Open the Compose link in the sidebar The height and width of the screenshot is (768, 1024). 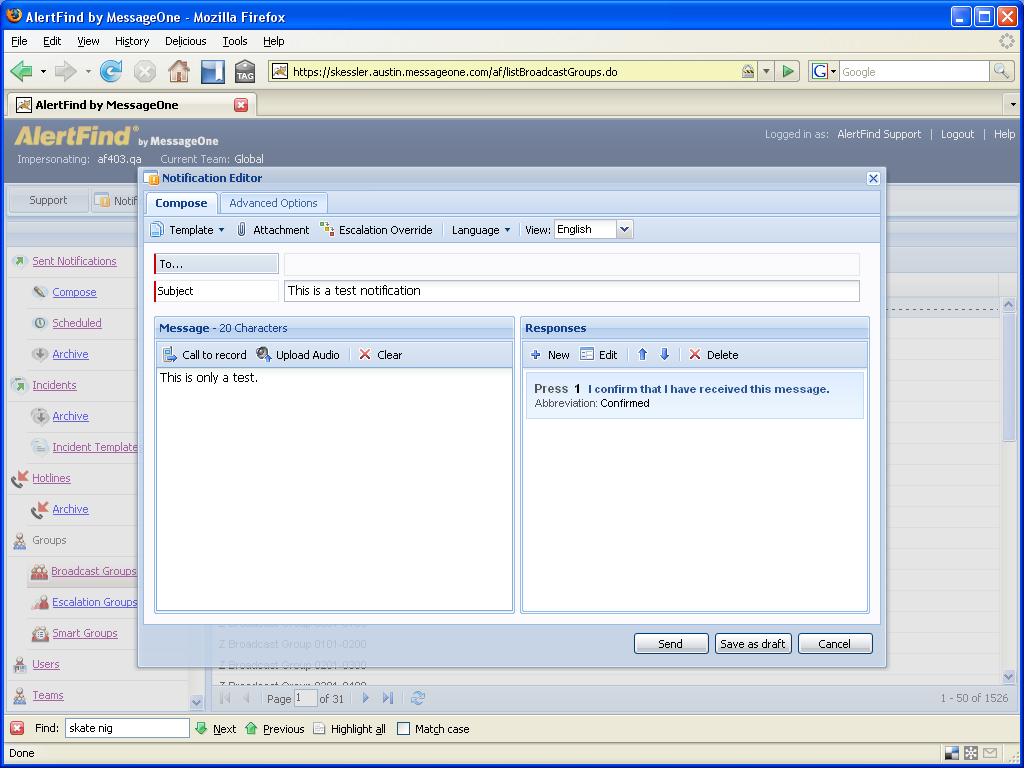74,292
